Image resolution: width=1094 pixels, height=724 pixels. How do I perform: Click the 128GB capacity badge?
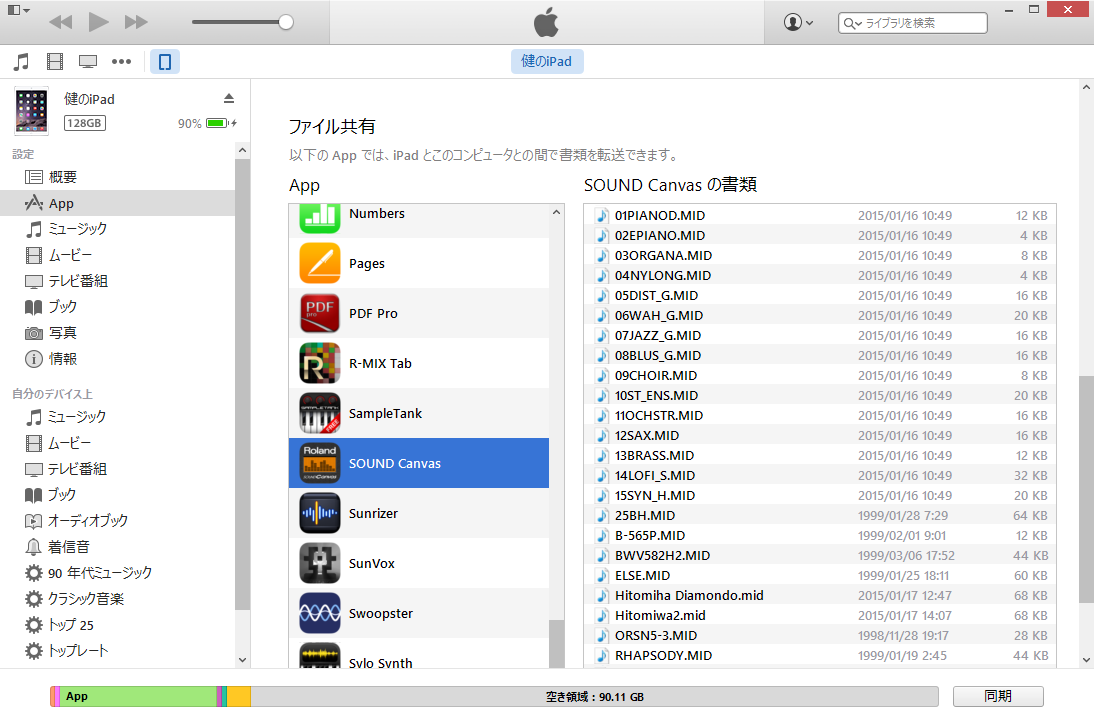84,123
